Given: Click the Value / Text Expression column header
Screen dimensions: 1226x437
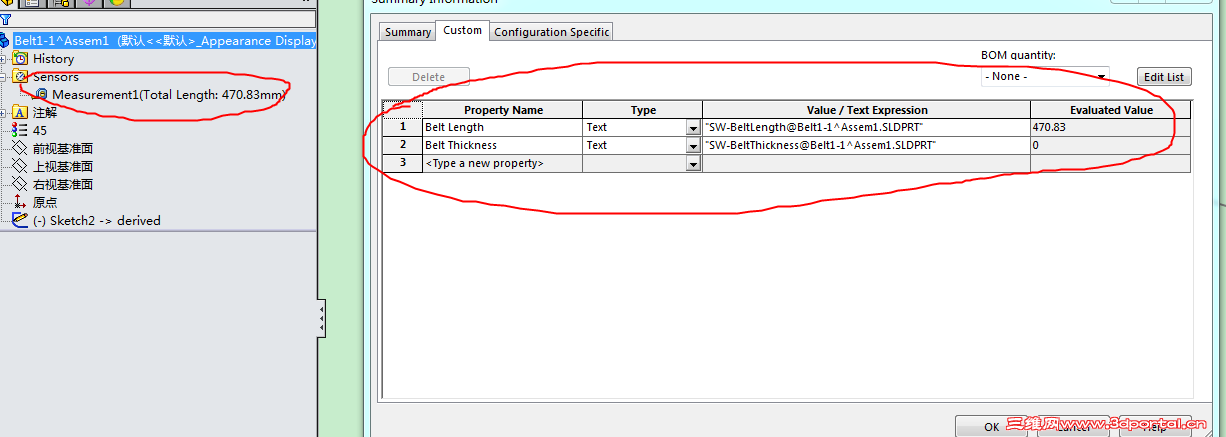Looking at the screenshot, I should coord(867,110).
